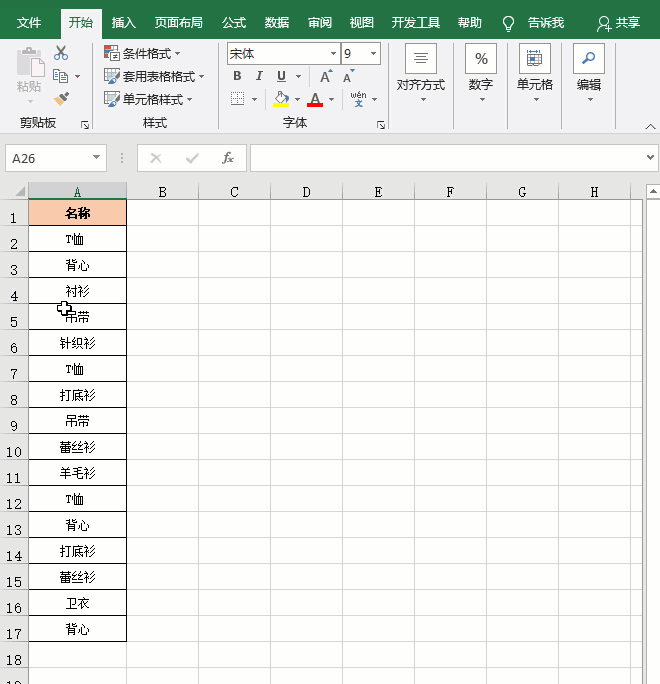Click the conditional formatting icon
This screenshot has width=660, height=684.
point(112,53)
